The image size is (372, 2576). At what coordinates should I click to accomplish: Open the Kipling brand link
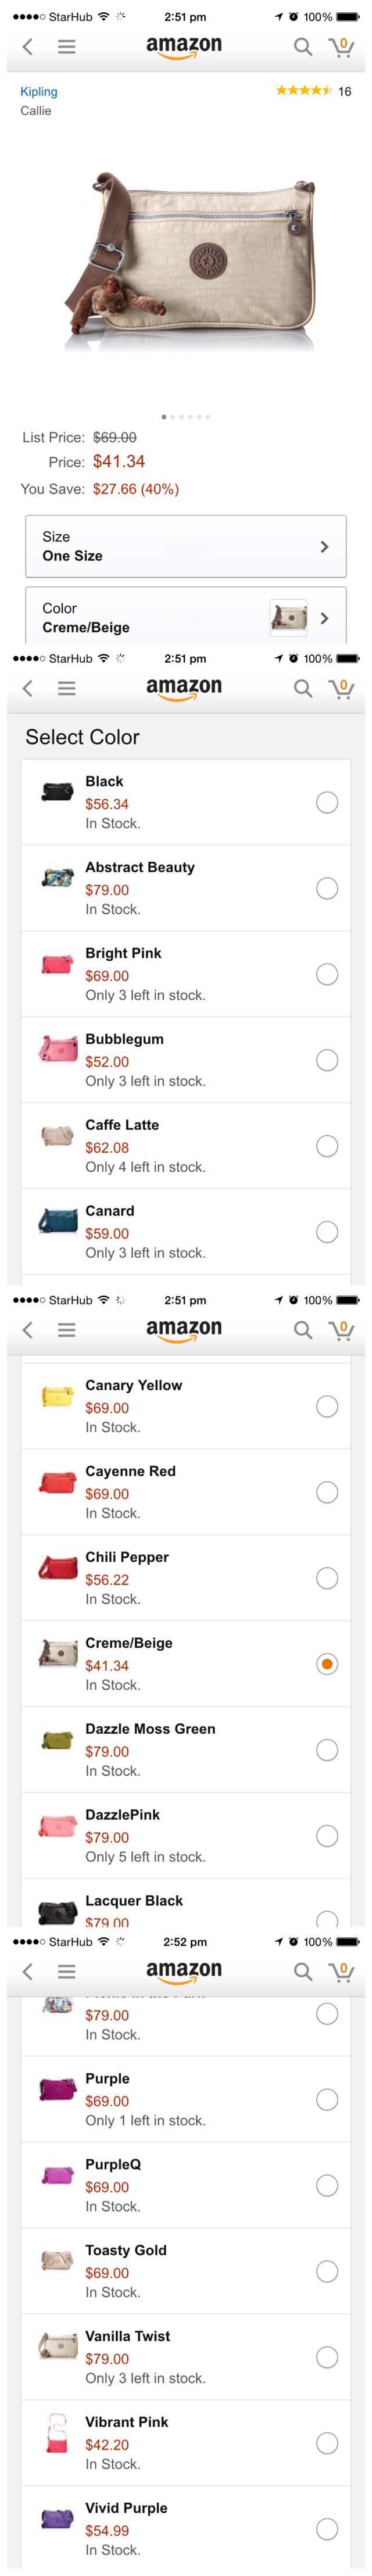[39, 91]
